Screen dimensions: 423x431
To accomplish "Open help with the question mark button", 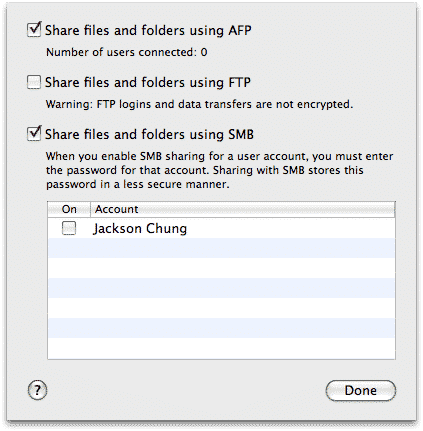I will pos(37,390).
